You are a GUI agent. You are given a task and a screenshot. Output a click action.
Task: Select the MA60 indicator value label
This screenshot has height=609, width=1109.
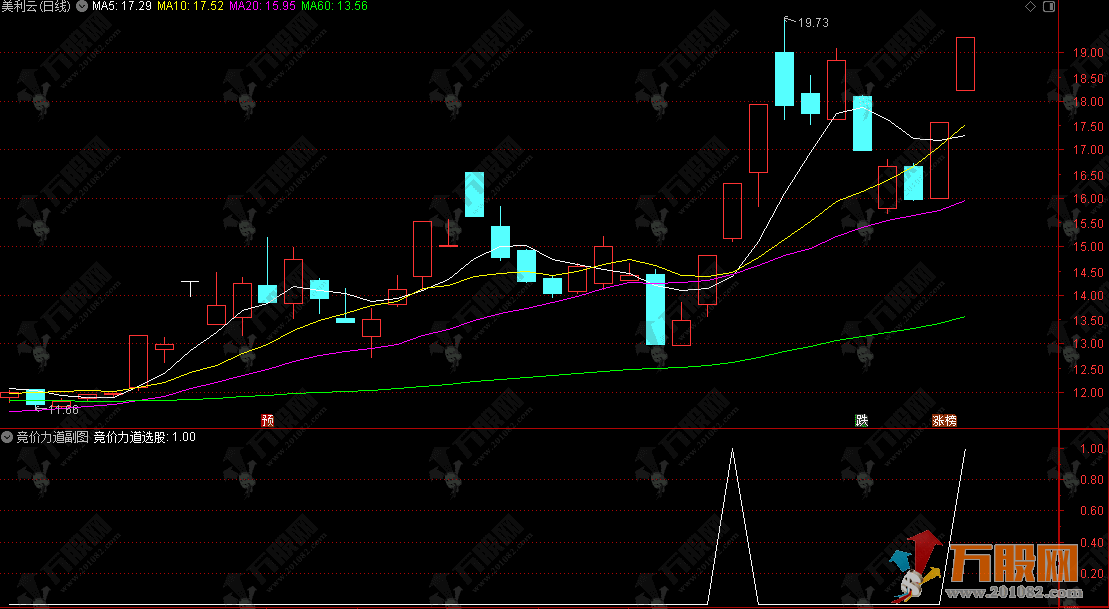click(334, 6)
